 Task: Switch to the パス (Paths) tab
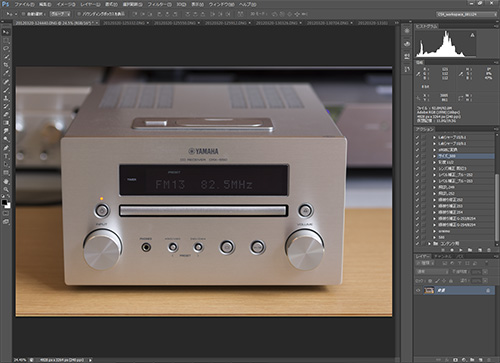coord(460,256)
